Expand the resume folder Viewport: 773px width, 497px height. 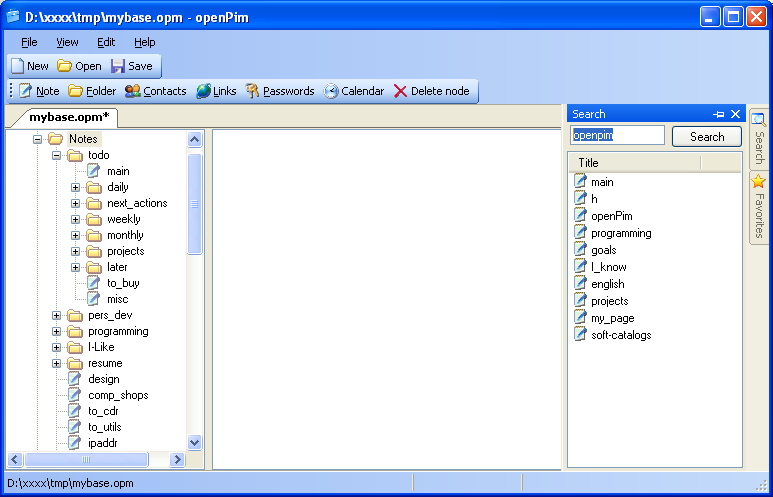point(57,363)
